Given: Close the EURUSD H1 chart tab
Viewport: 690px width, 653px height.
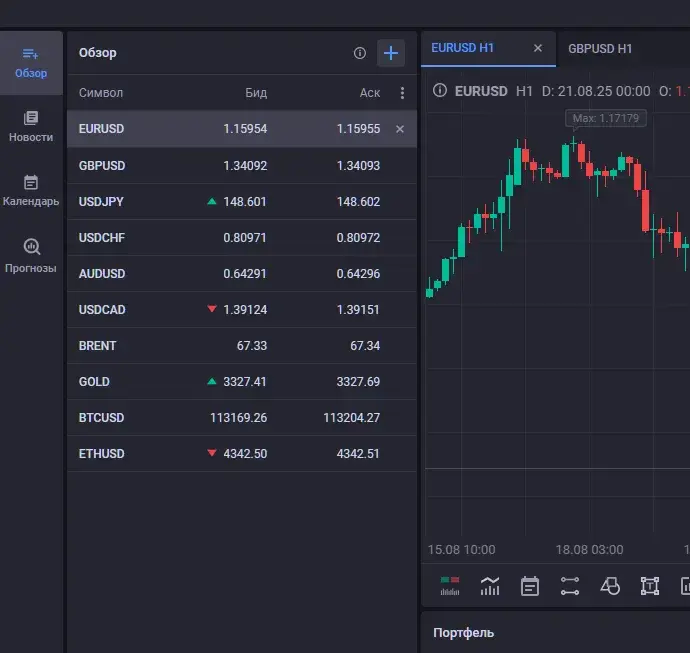Looking at the screenshot, I should pos(538,48).
